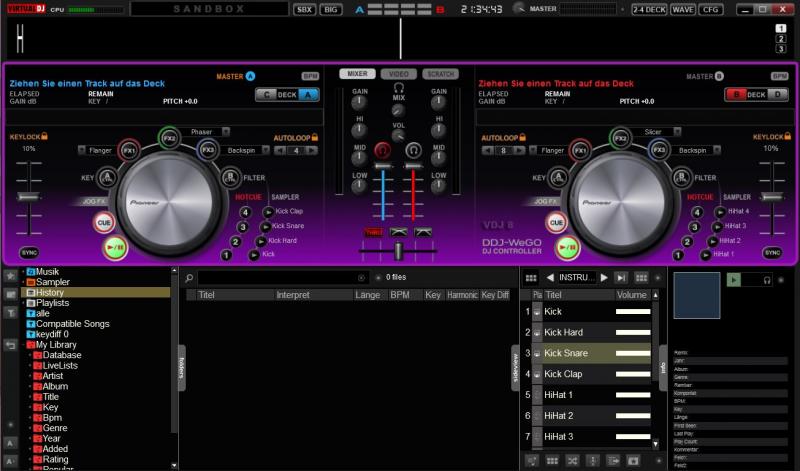Screen dimensions: 800x471
Task: Toggle left deck KEYLOCK
Action: coord(29,137)
